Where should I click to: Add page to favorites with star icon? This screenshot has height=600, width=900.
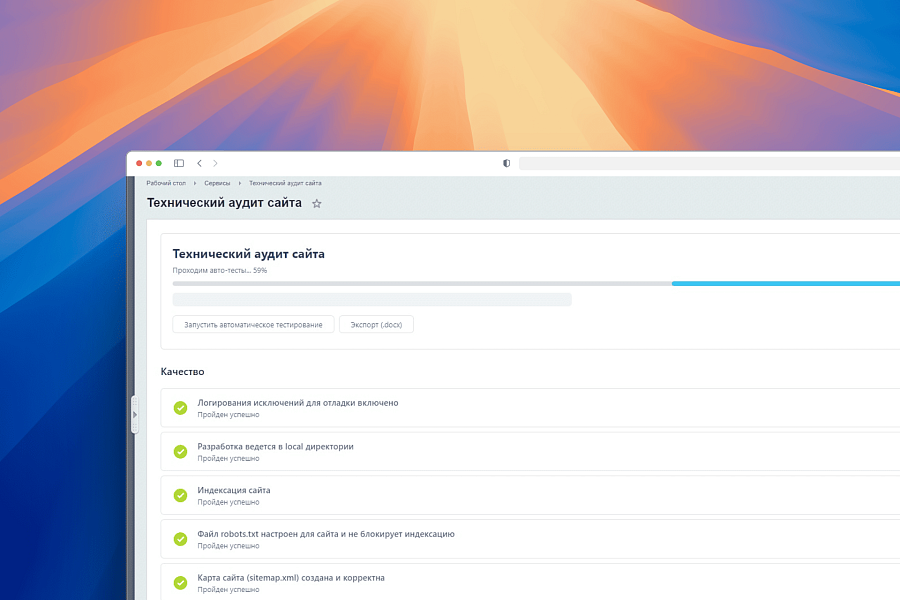click(316, 203)
